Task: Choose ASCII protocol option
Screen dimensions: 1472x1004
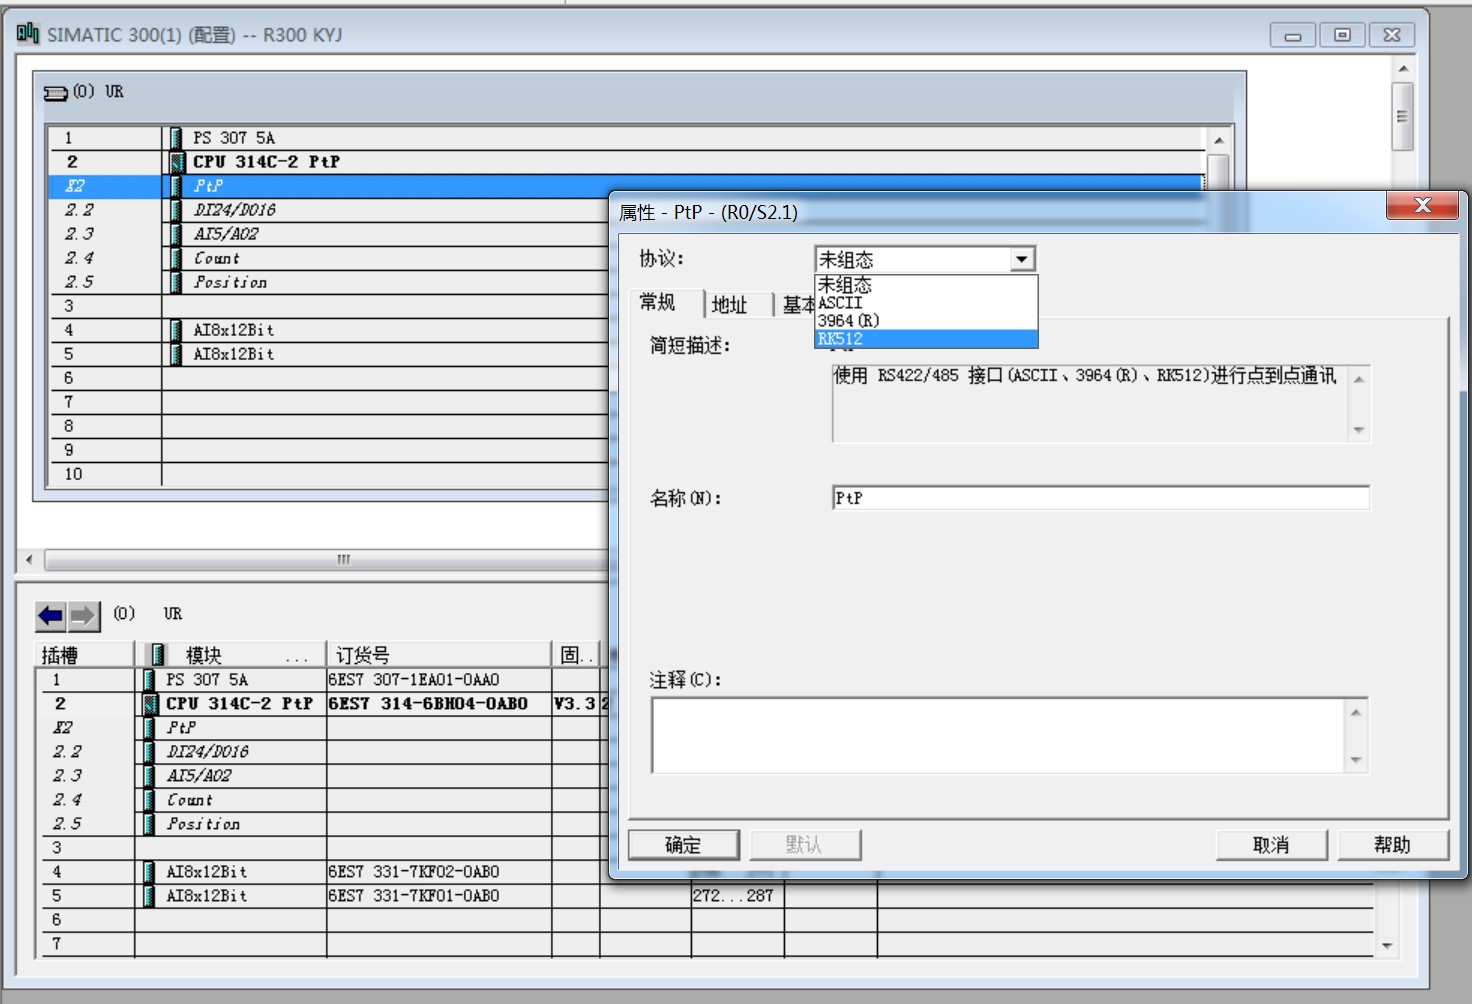Action: (x=925, y=303)
